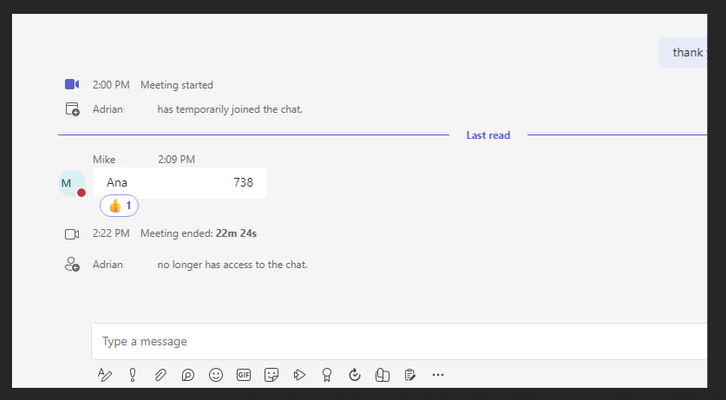Open Mike's avatar profile card
This screenshot has width=726, height=400.
(72, 183)
